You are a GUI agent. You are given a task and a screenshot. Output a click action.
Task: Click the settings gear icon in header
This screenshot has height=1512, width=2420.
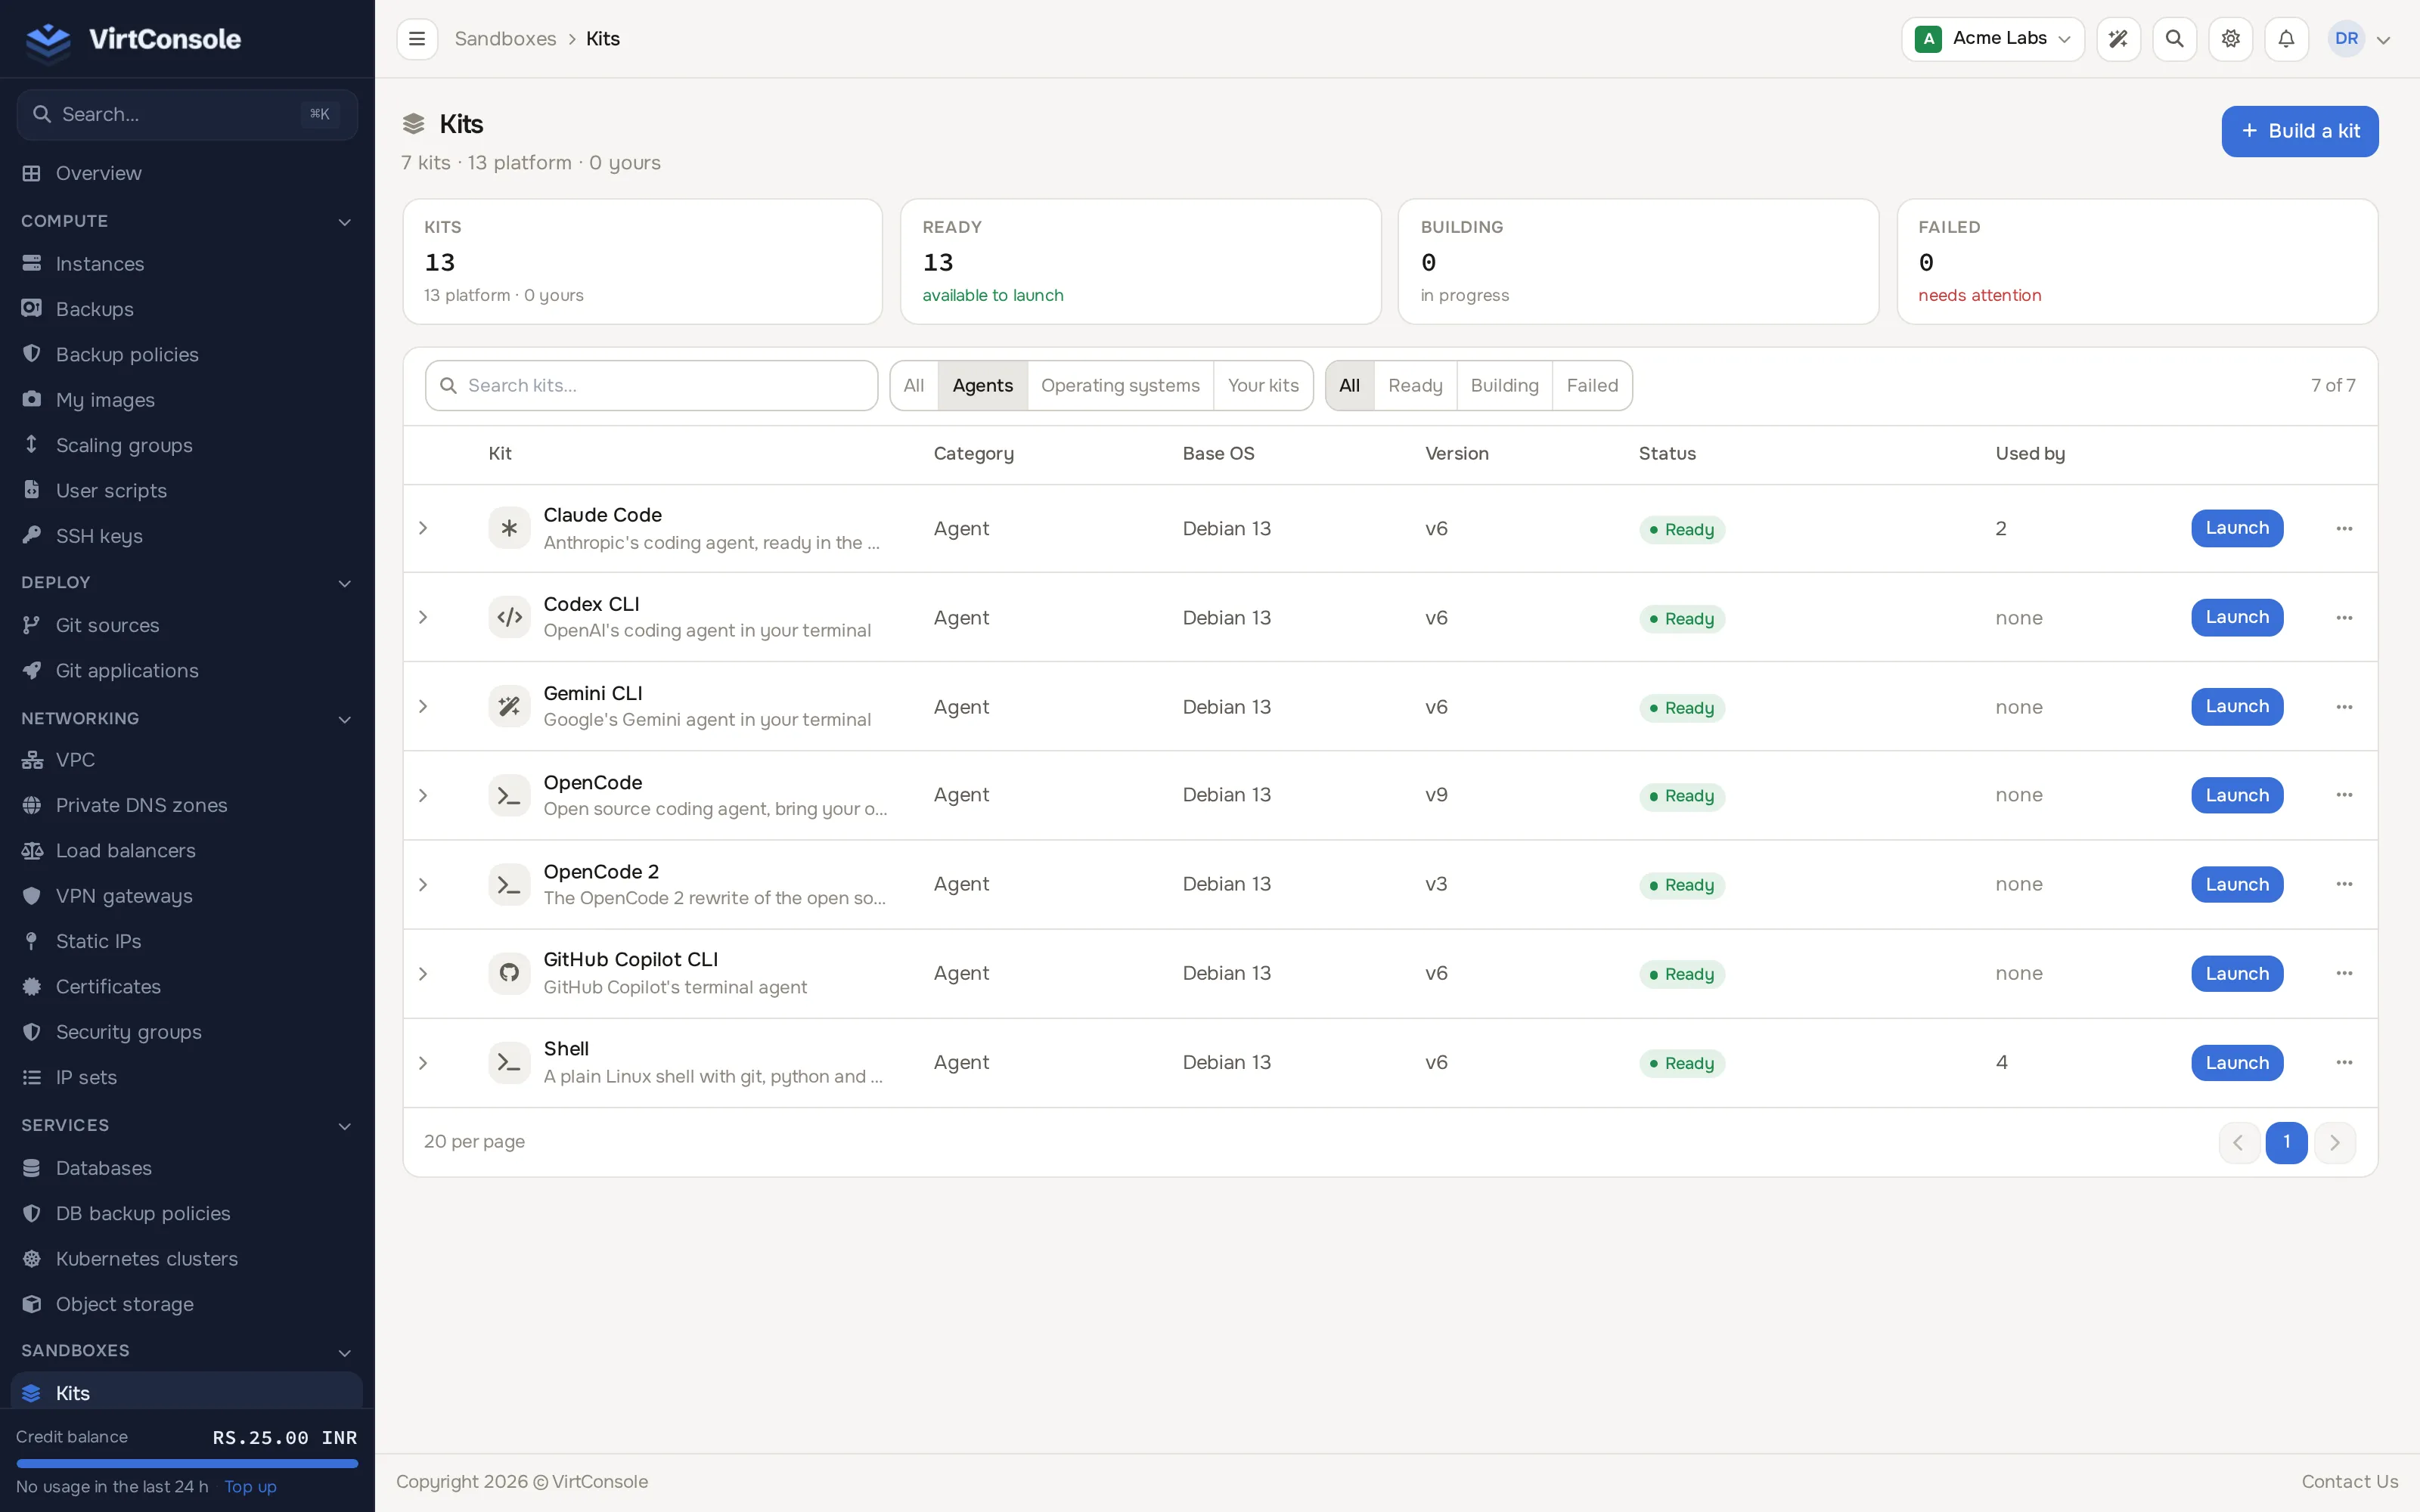click(x=2230, y=39)
